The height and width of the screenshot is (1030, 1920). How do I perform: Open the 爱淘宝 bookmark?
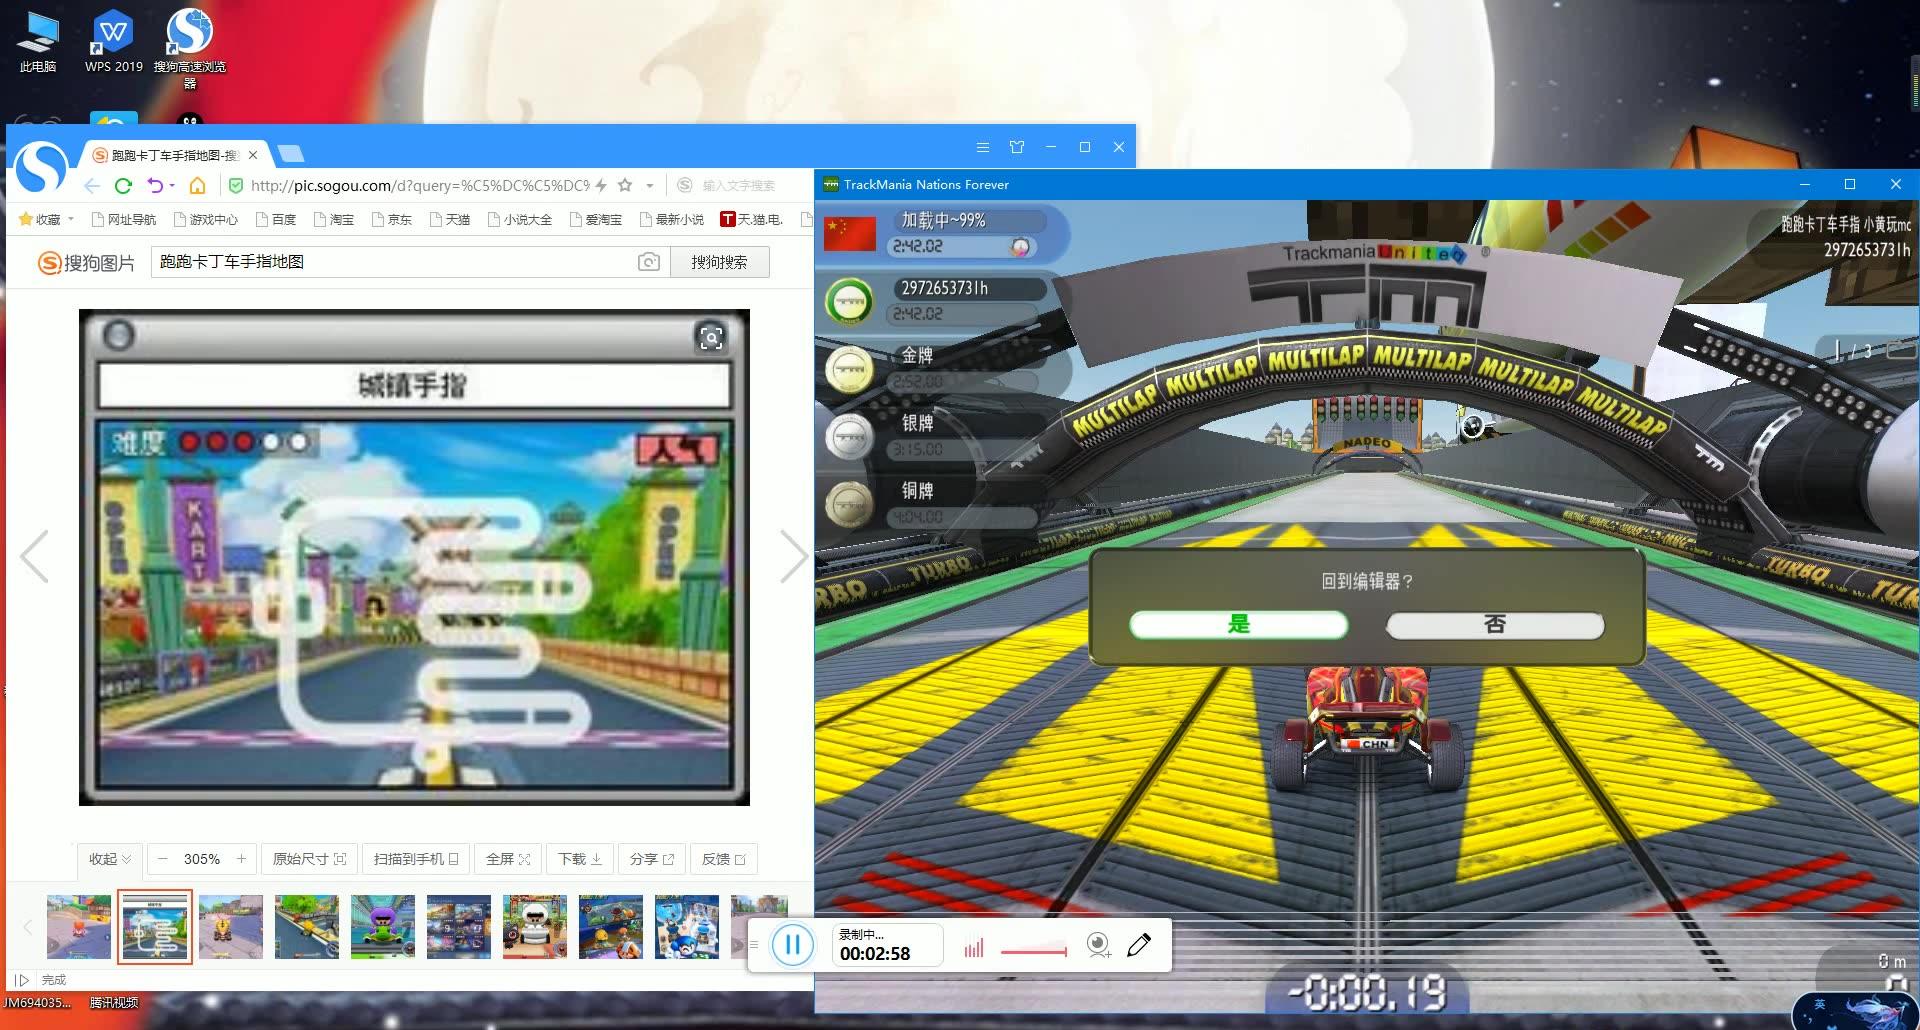tap(595, 219)
